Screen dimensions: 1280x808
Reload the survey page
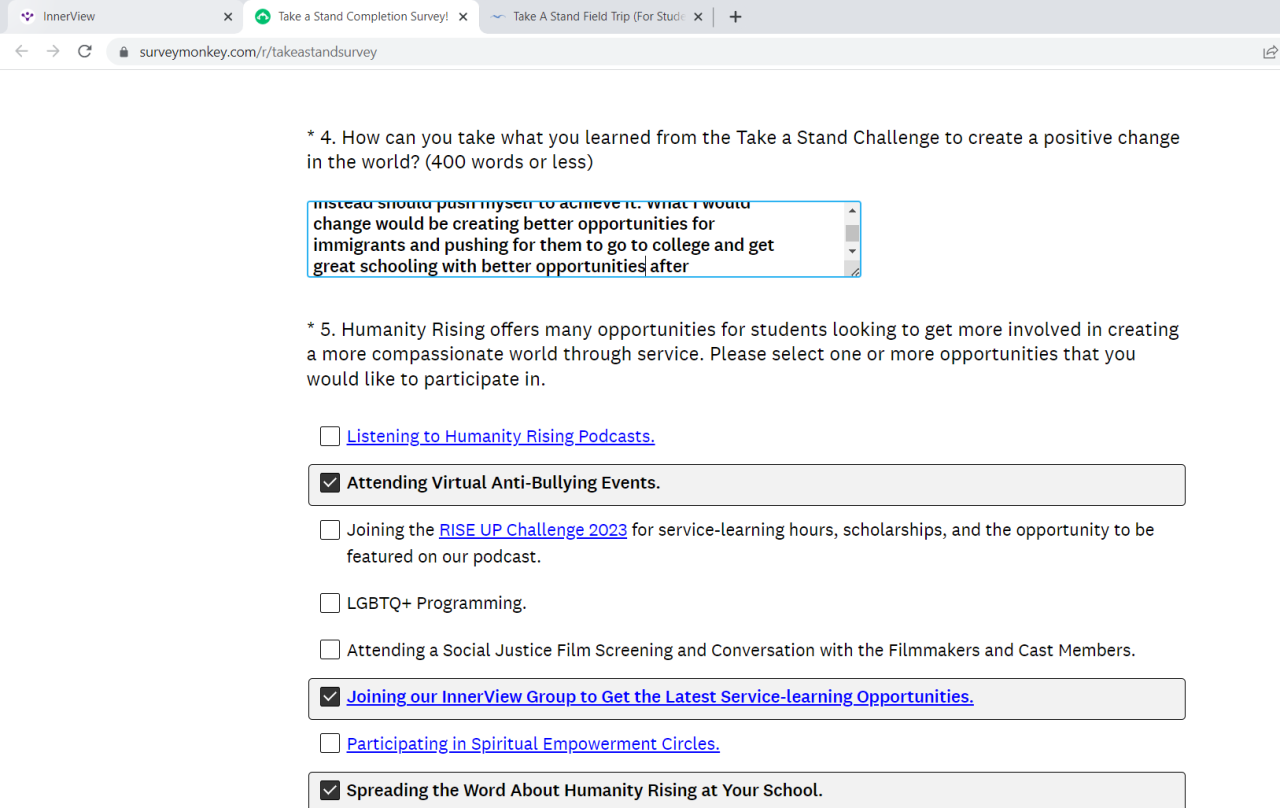[85, 52]
